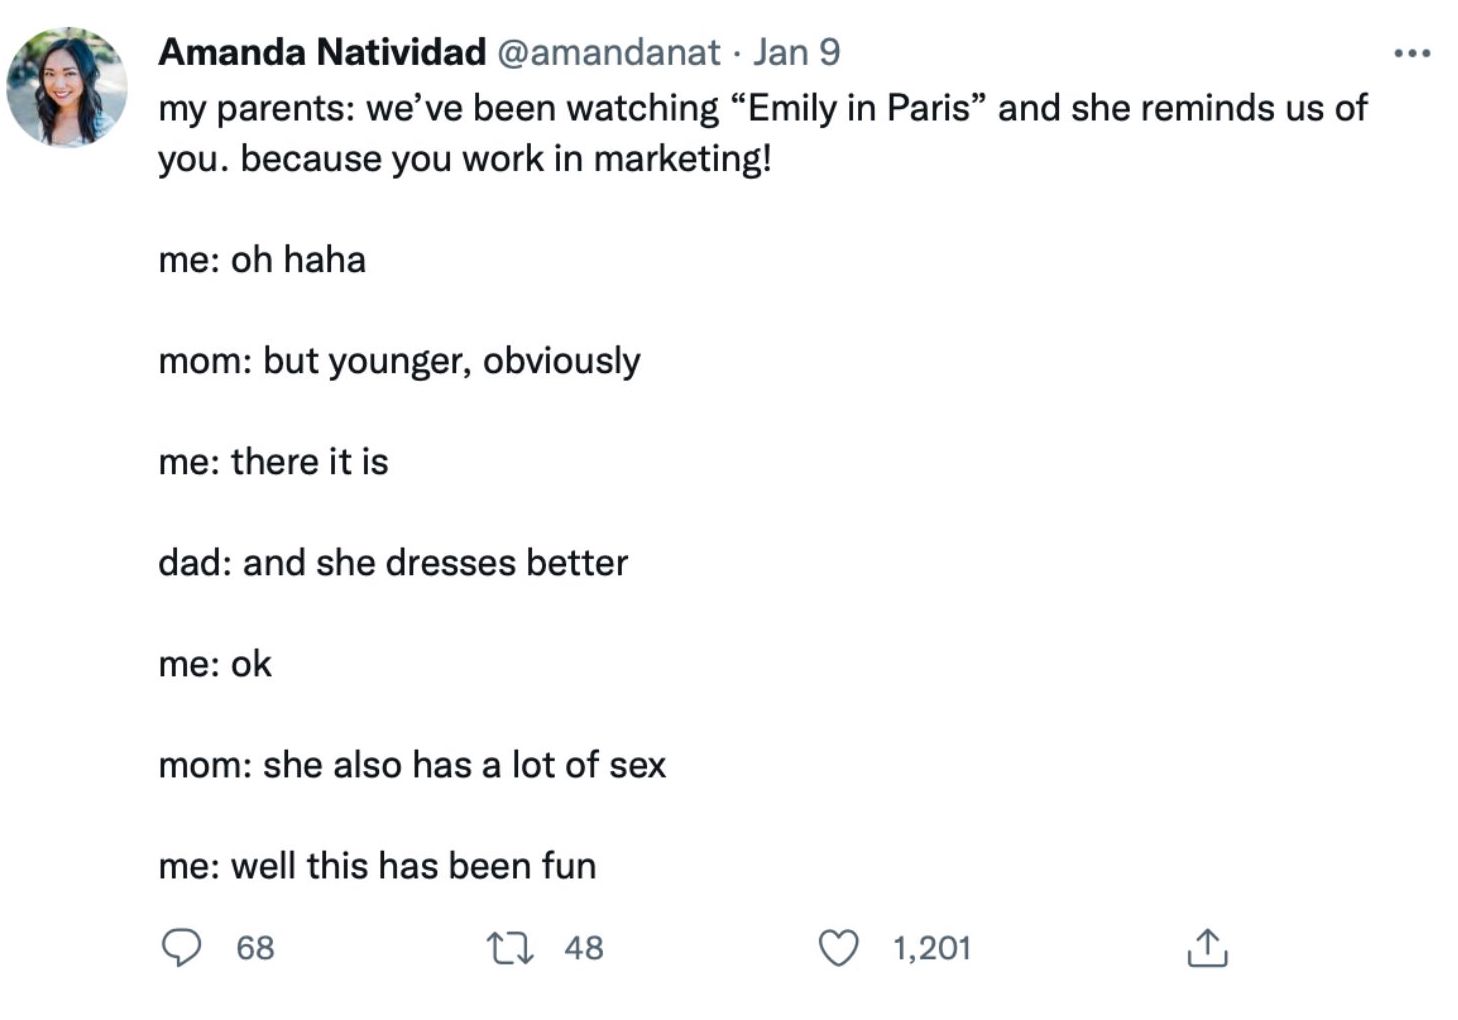
Task: Click the 1,201 likes count
Action: click(931, 948)
